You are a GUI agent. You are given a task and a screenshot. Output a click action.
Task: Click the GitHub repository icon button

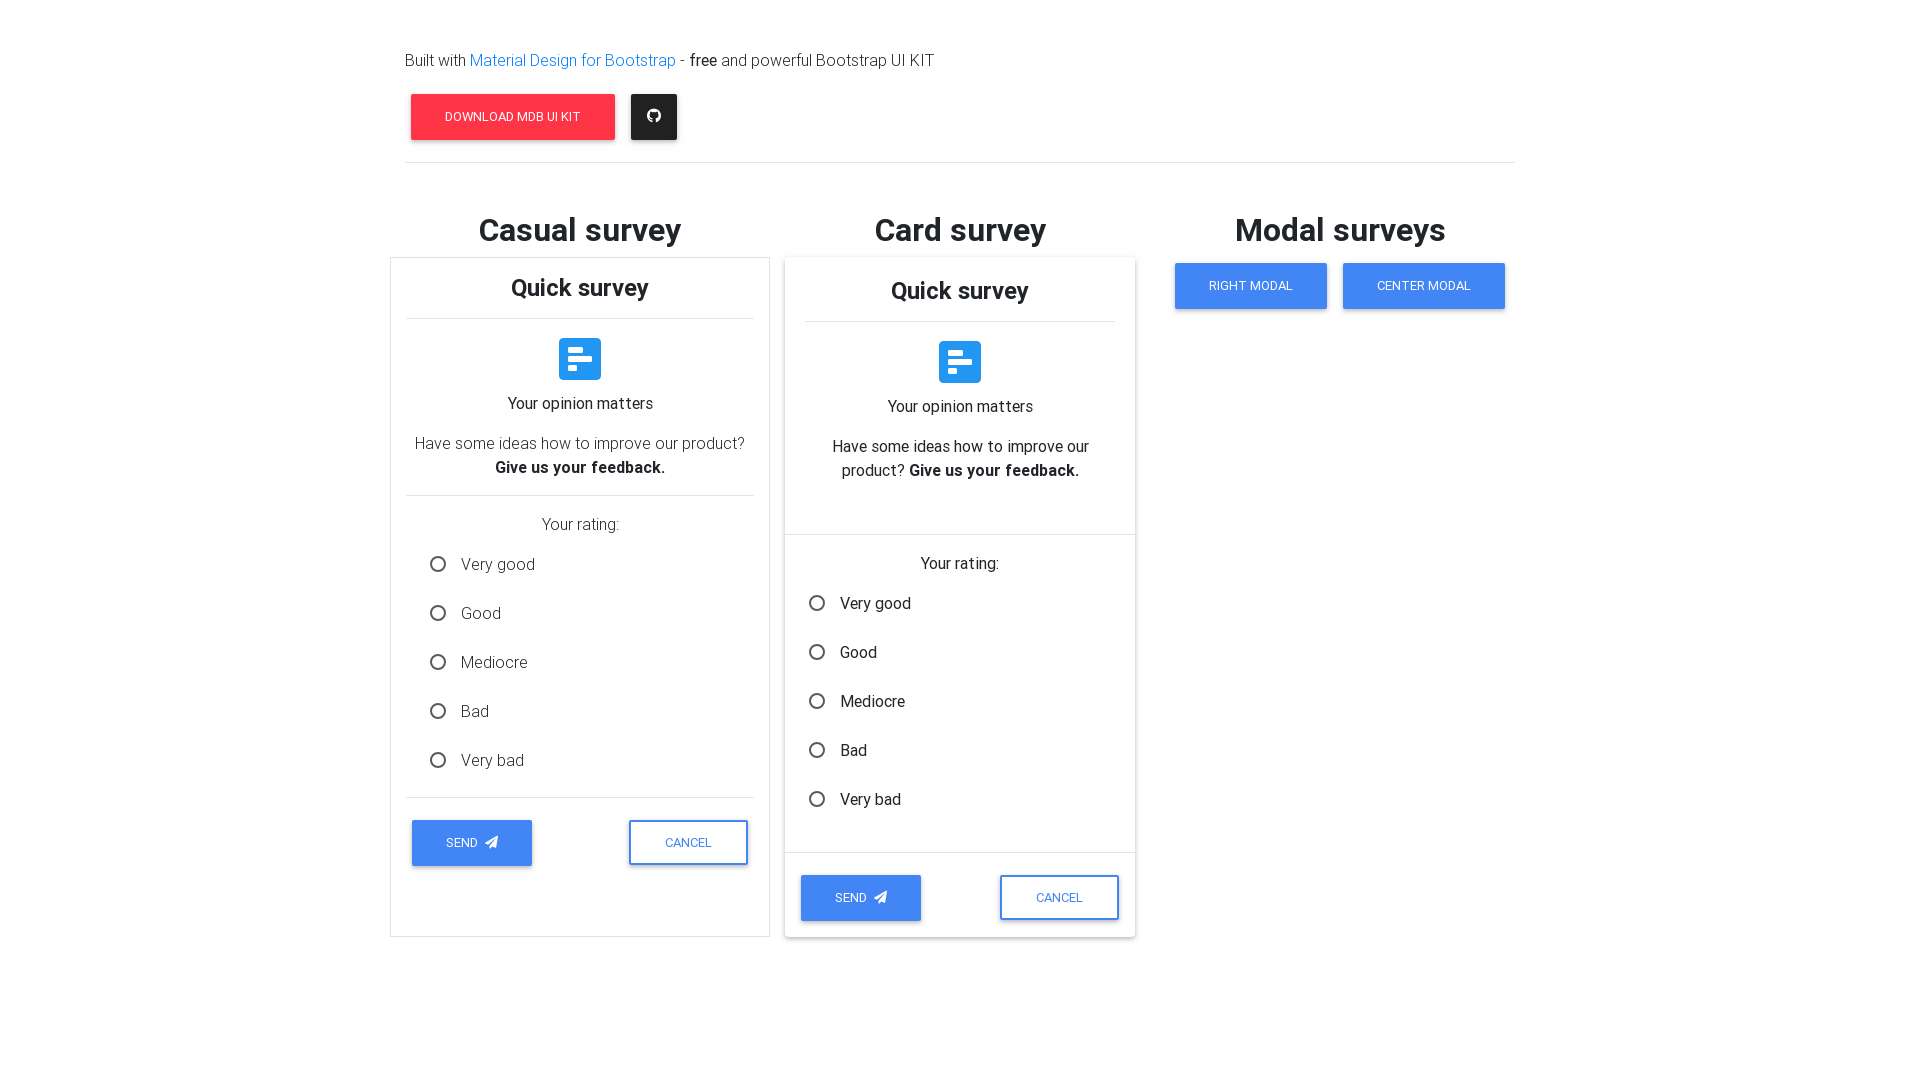pos(653,116)
